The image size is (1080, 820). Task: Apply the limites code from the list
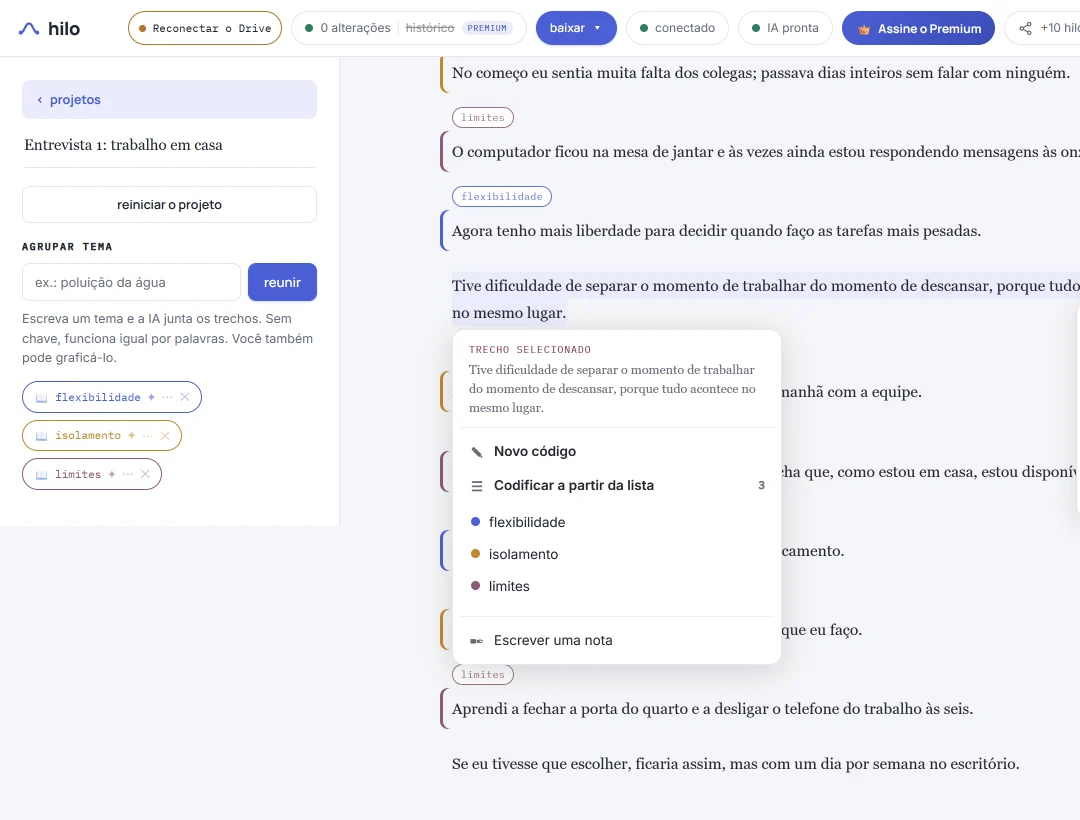point(616,587)
